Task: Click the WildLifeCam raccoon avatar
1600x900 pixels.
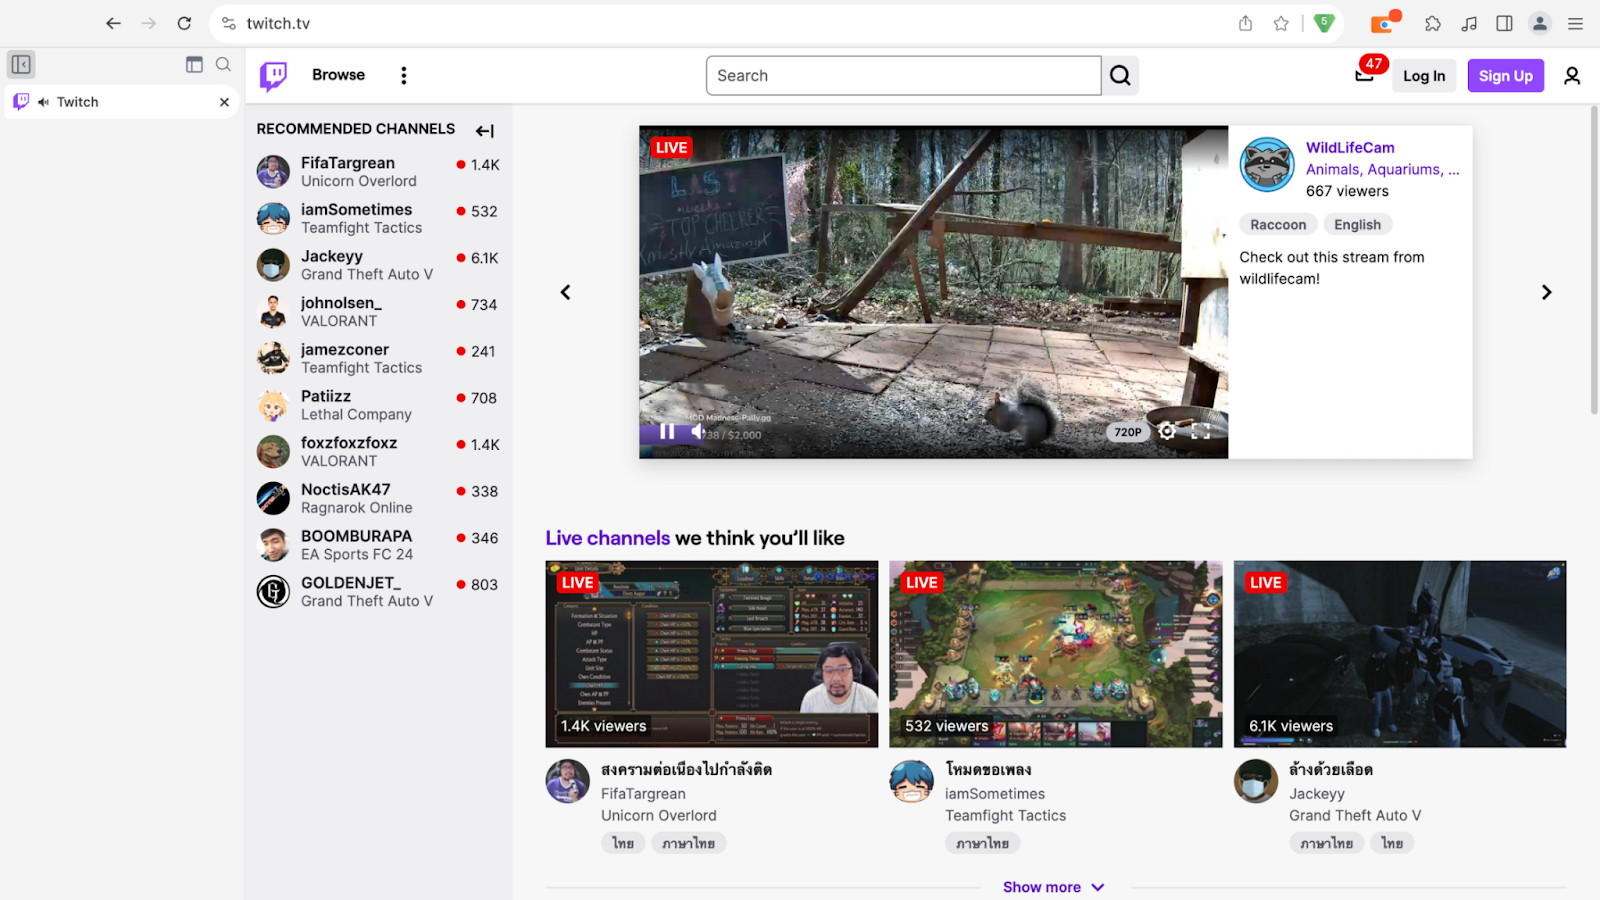Action: [1267, 164]
